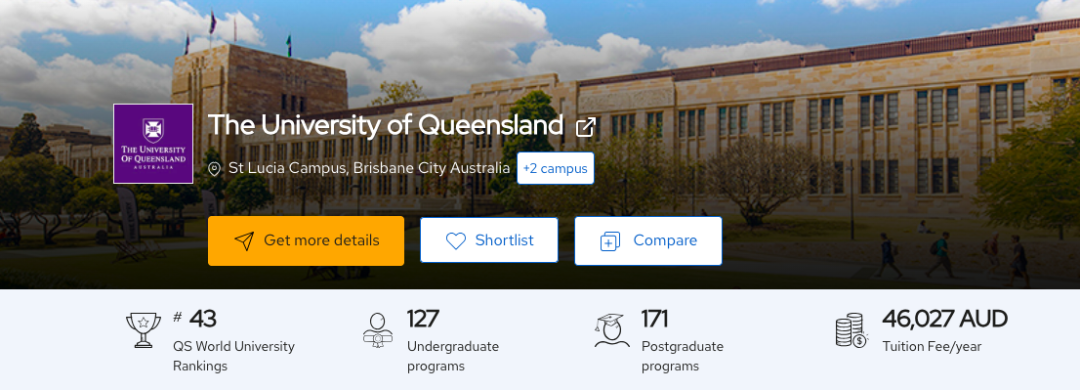The image size is (1080, 390).
Task: Click the University of Queensland logo
Action: pos(153,143)
